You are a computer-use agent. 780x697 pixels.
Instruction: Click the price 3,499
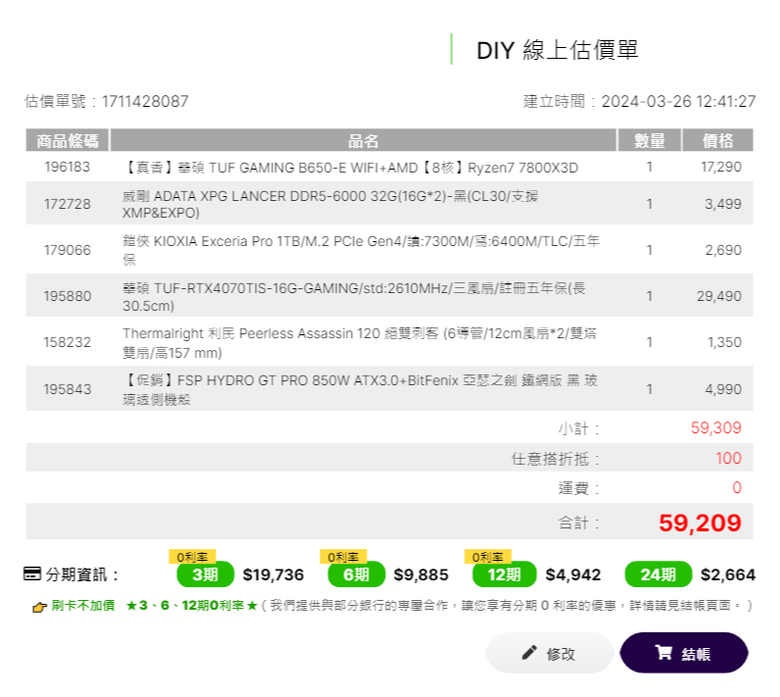click(723, 204)
